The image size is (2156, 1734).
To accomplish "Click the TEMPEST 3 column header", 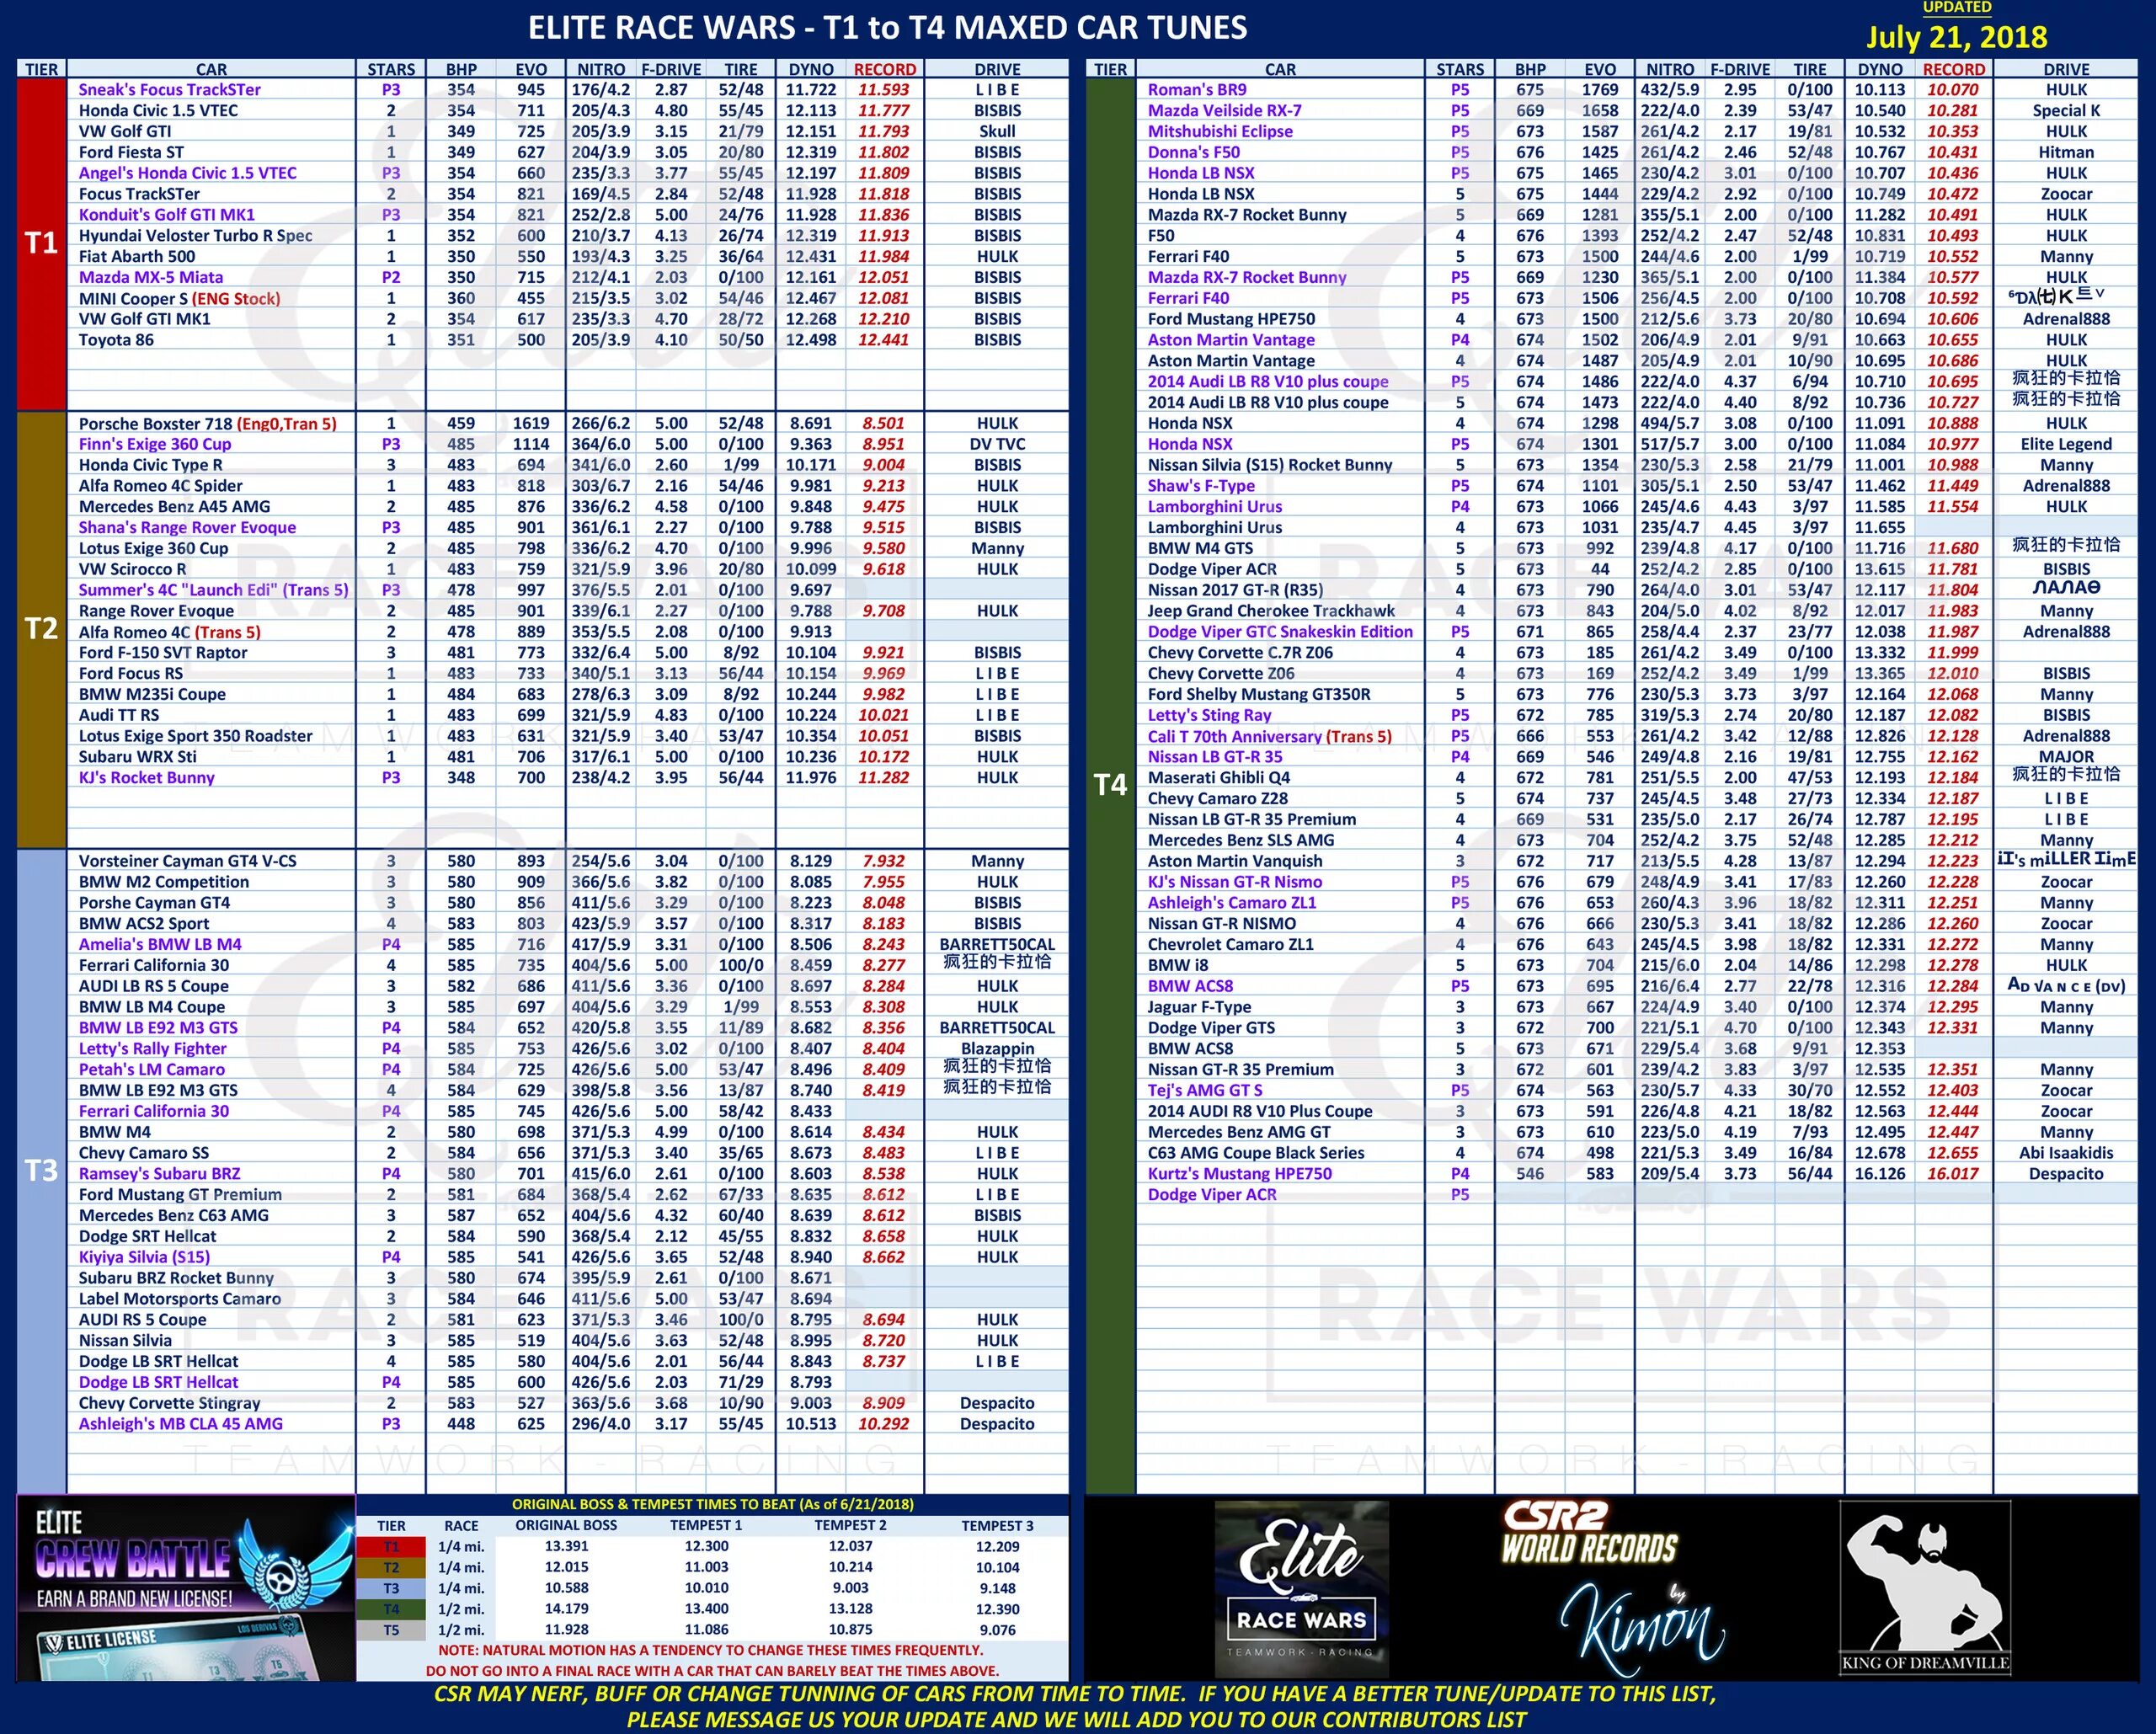I will [997, 1525].
